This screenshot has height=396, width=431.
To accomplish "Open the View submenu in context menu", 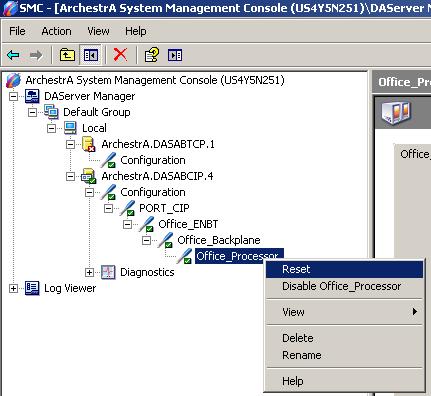I will coord(344,312).
